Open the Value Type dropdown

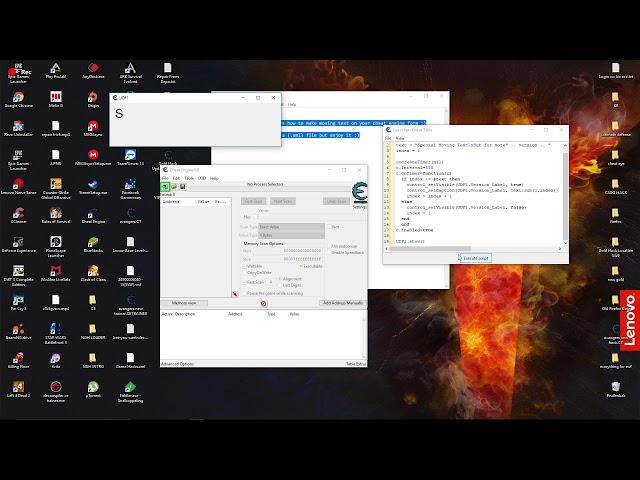click(x=291, y=236)
